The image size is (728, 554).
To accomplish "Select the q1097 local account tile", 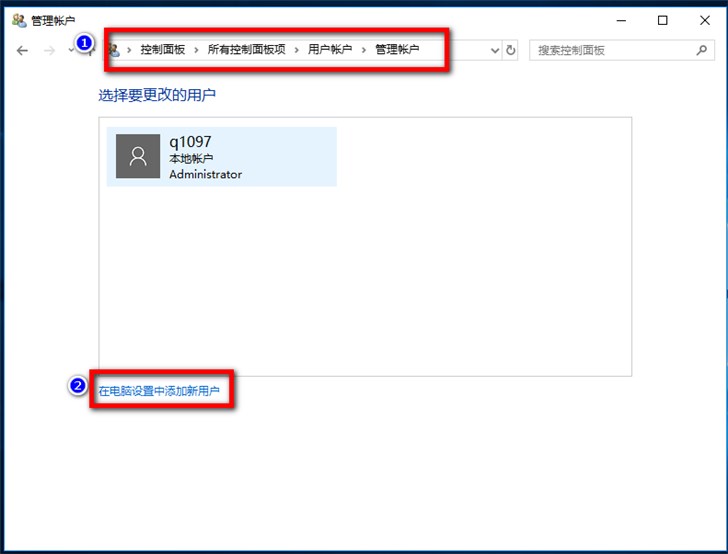I will pos(221,156).
